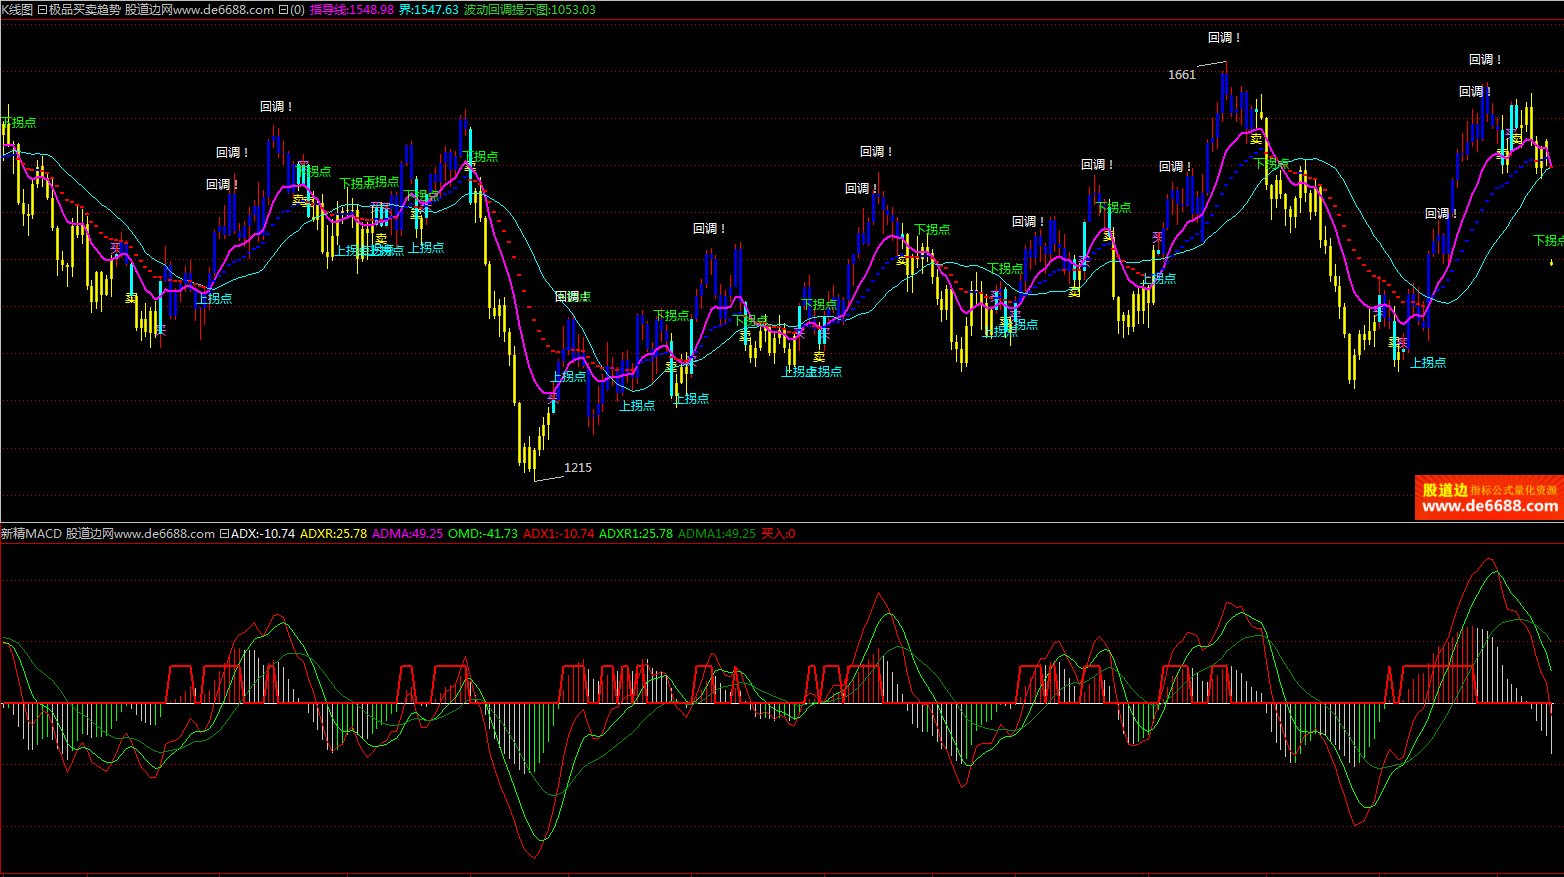The image size is (1564, 877).
Task: Click the green ADXR1:25.78 readout
Action: 635,534
